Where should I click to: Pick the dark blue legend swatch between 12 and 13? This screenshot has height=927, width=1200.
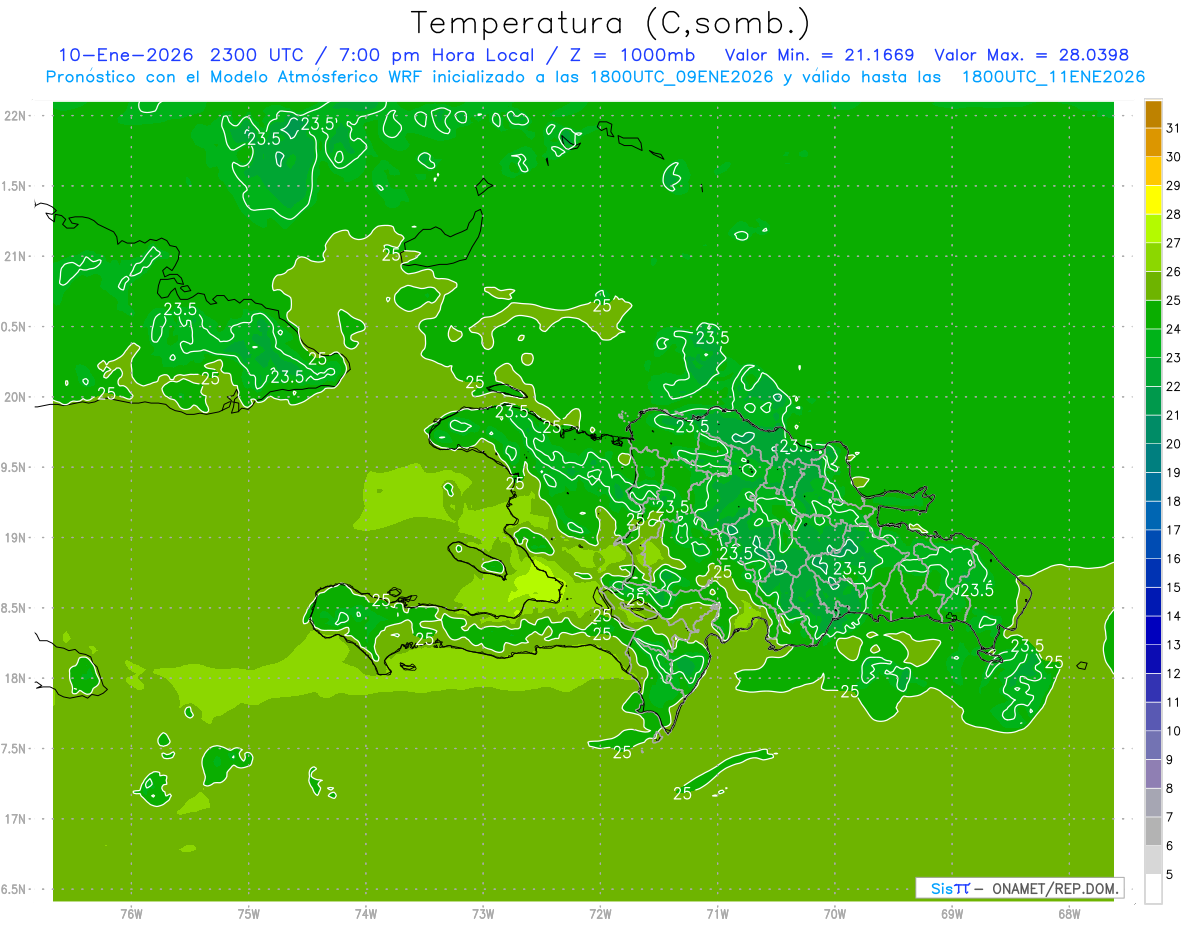pos(1153,659)
